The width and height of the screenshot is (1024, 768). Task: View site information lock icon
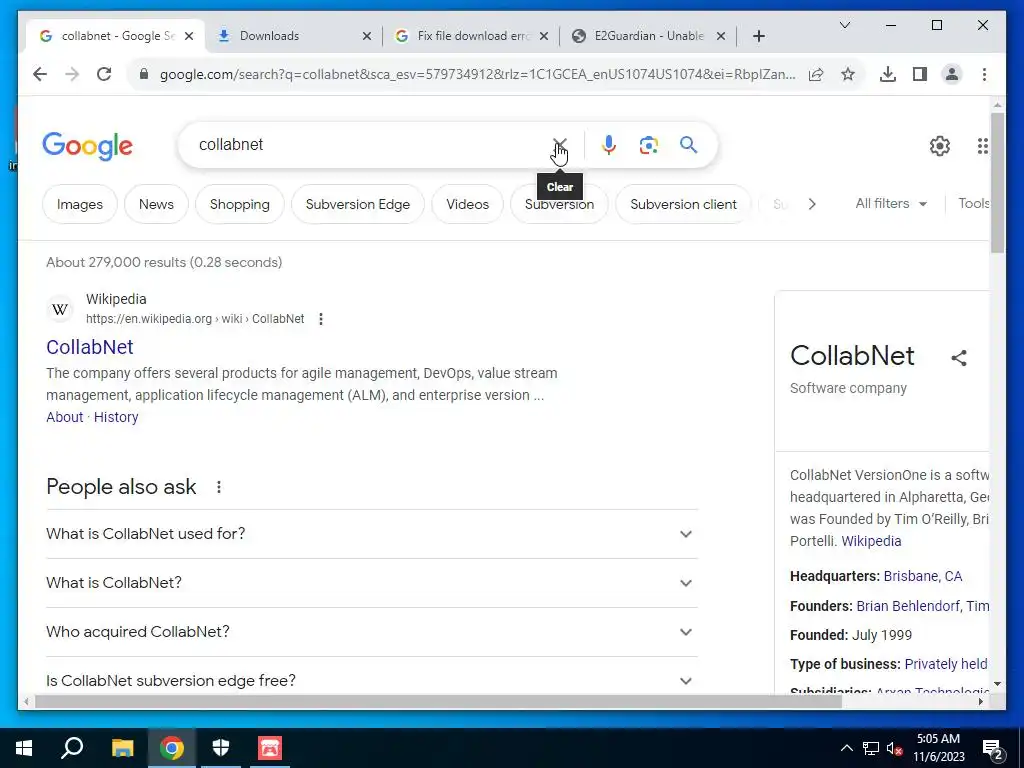click(144, 74)
